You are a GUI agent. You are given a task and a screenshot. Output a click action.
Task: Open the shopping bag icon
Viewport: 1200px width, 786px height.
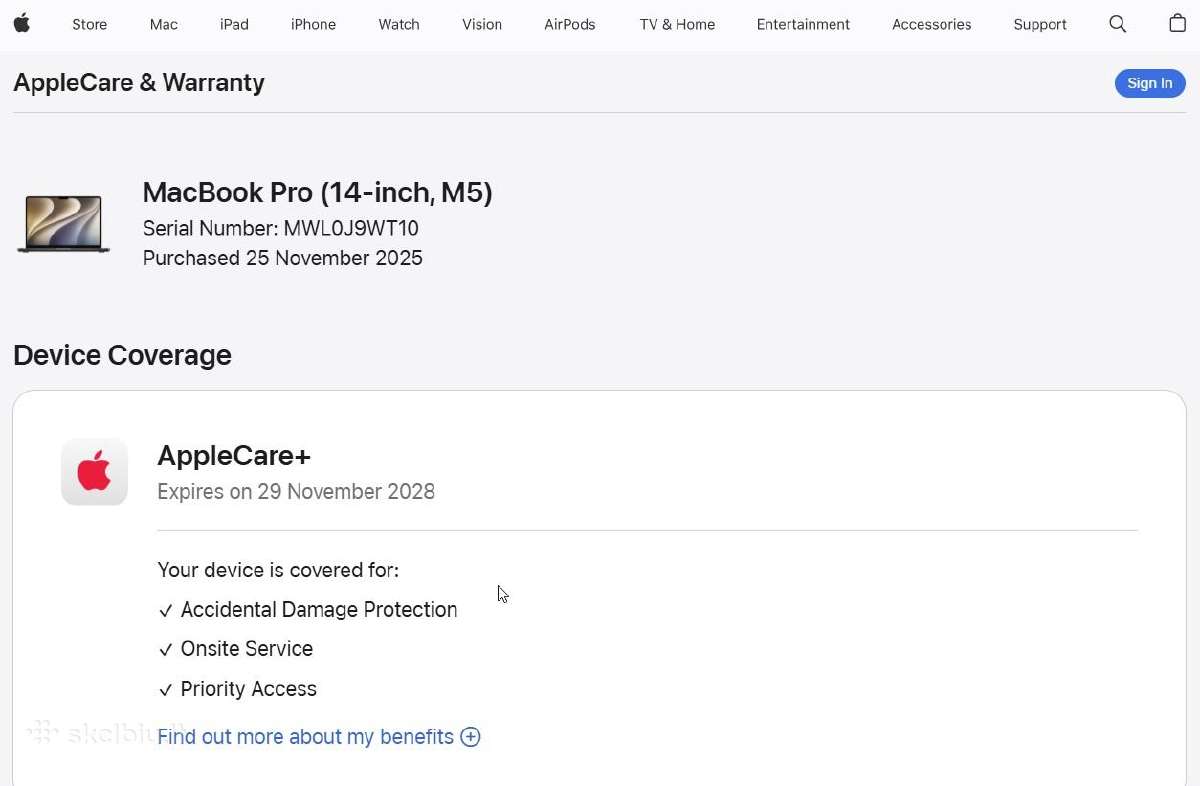(1178, 23)
